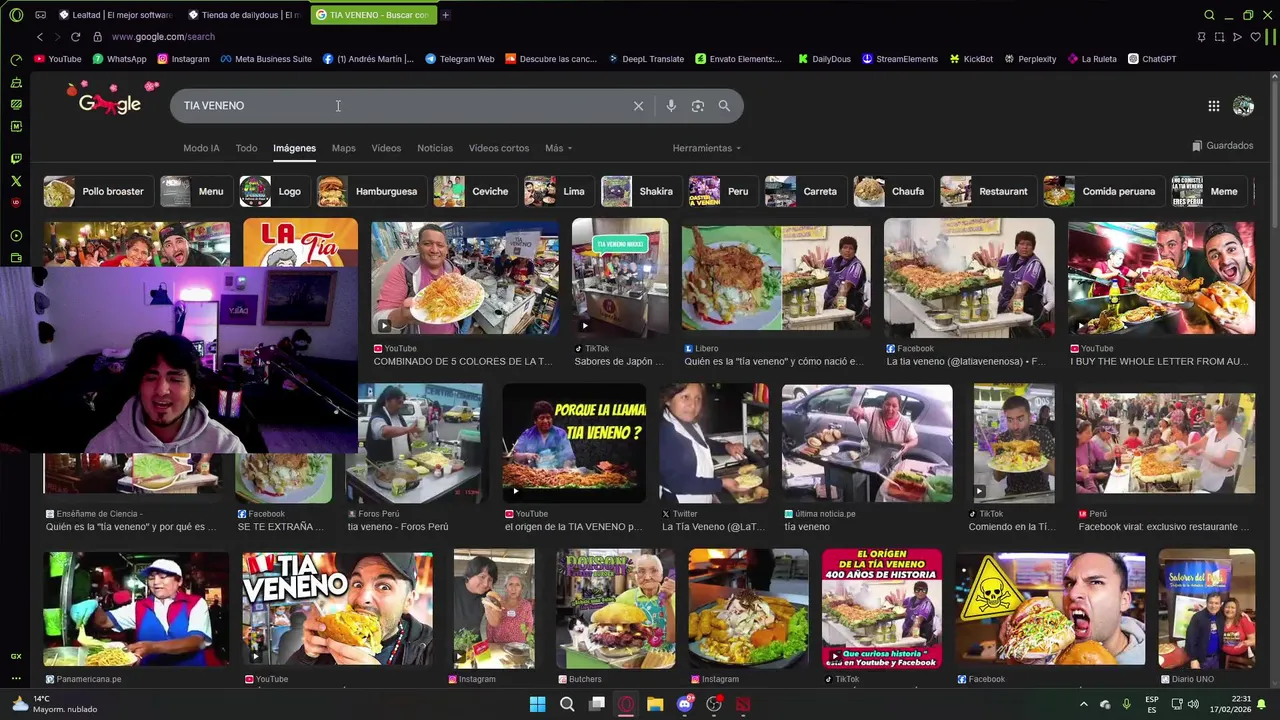Switch to Tienda de dailydous tab

tap(245, 15)
